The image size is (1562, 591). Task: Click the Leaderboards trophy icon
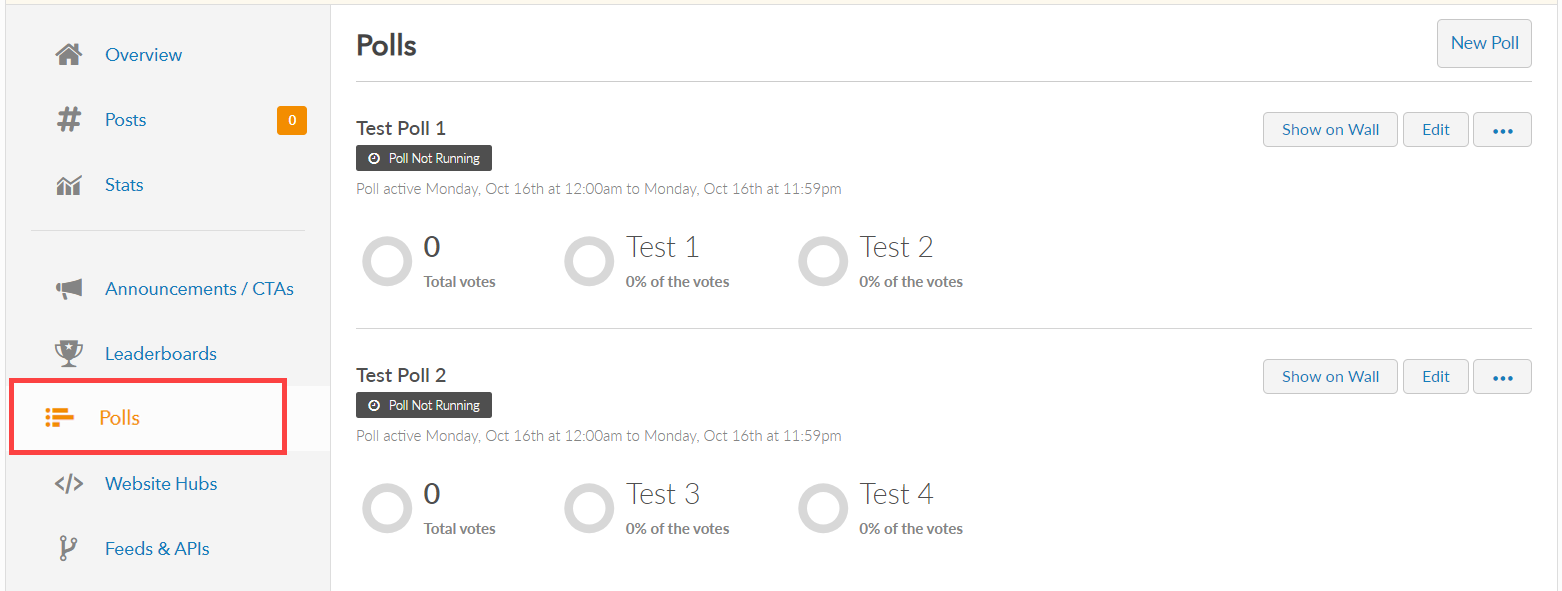[68, 354]
